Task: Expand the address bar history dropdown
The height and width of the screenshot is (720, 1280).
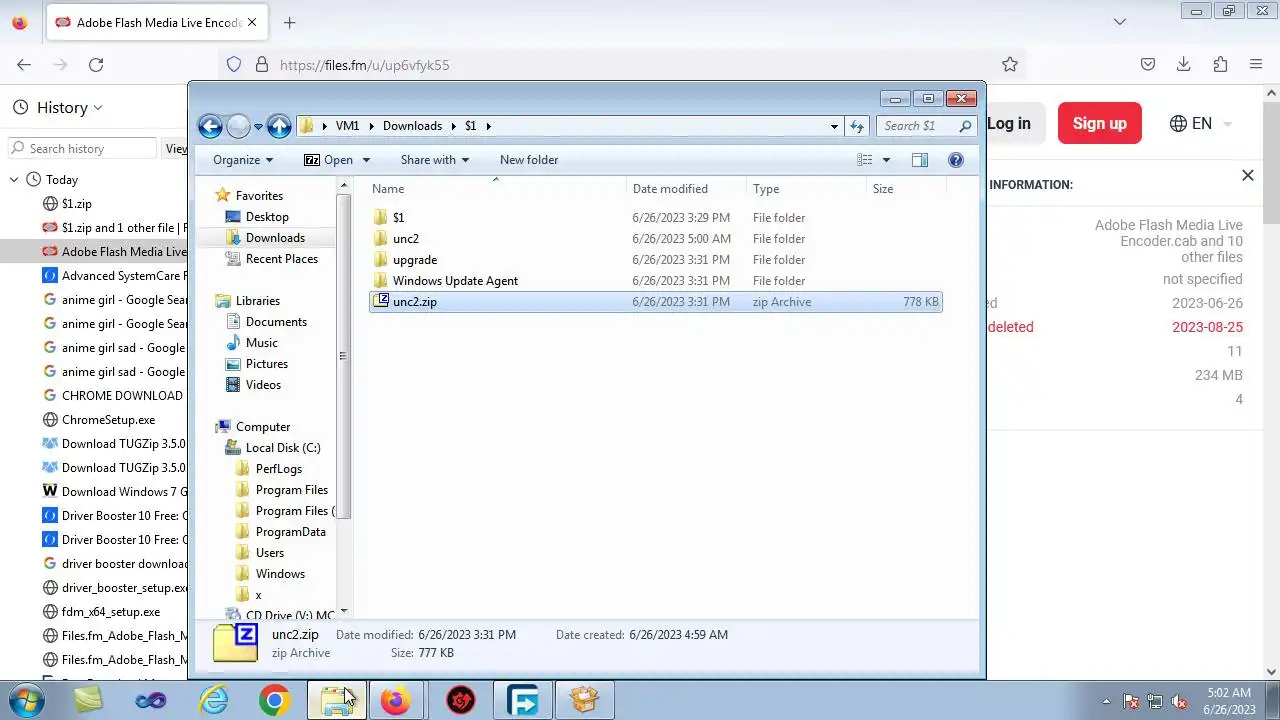Action: 834,126
